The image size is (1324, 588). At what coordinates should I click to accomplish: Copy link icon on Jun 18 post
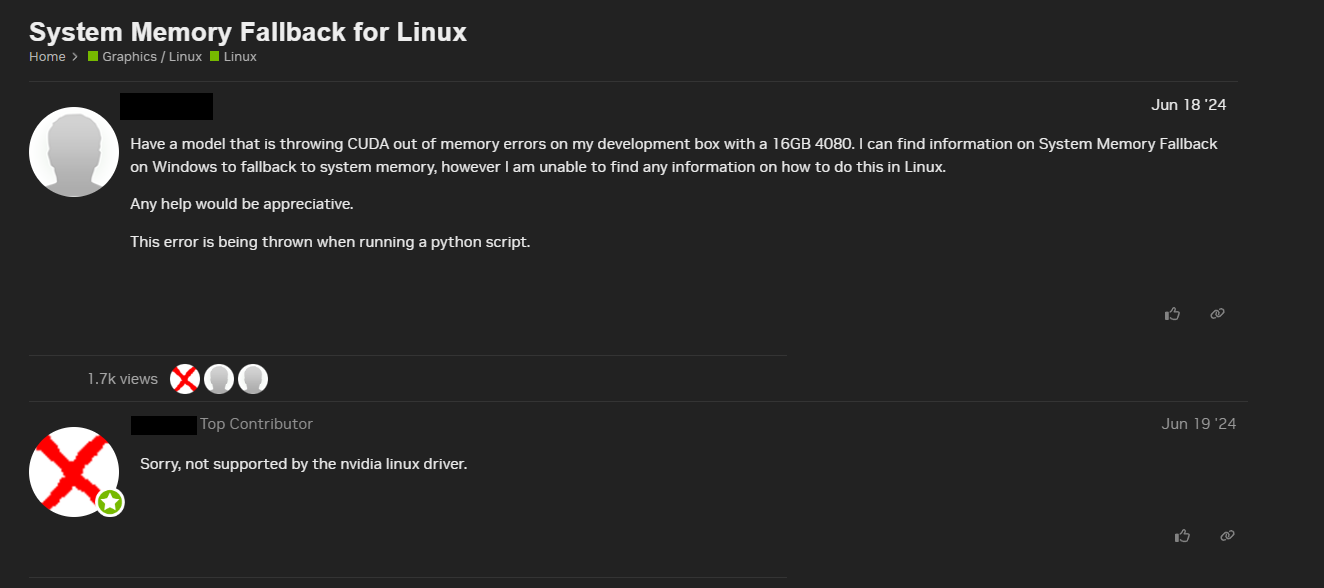[x=1217, y=314]
